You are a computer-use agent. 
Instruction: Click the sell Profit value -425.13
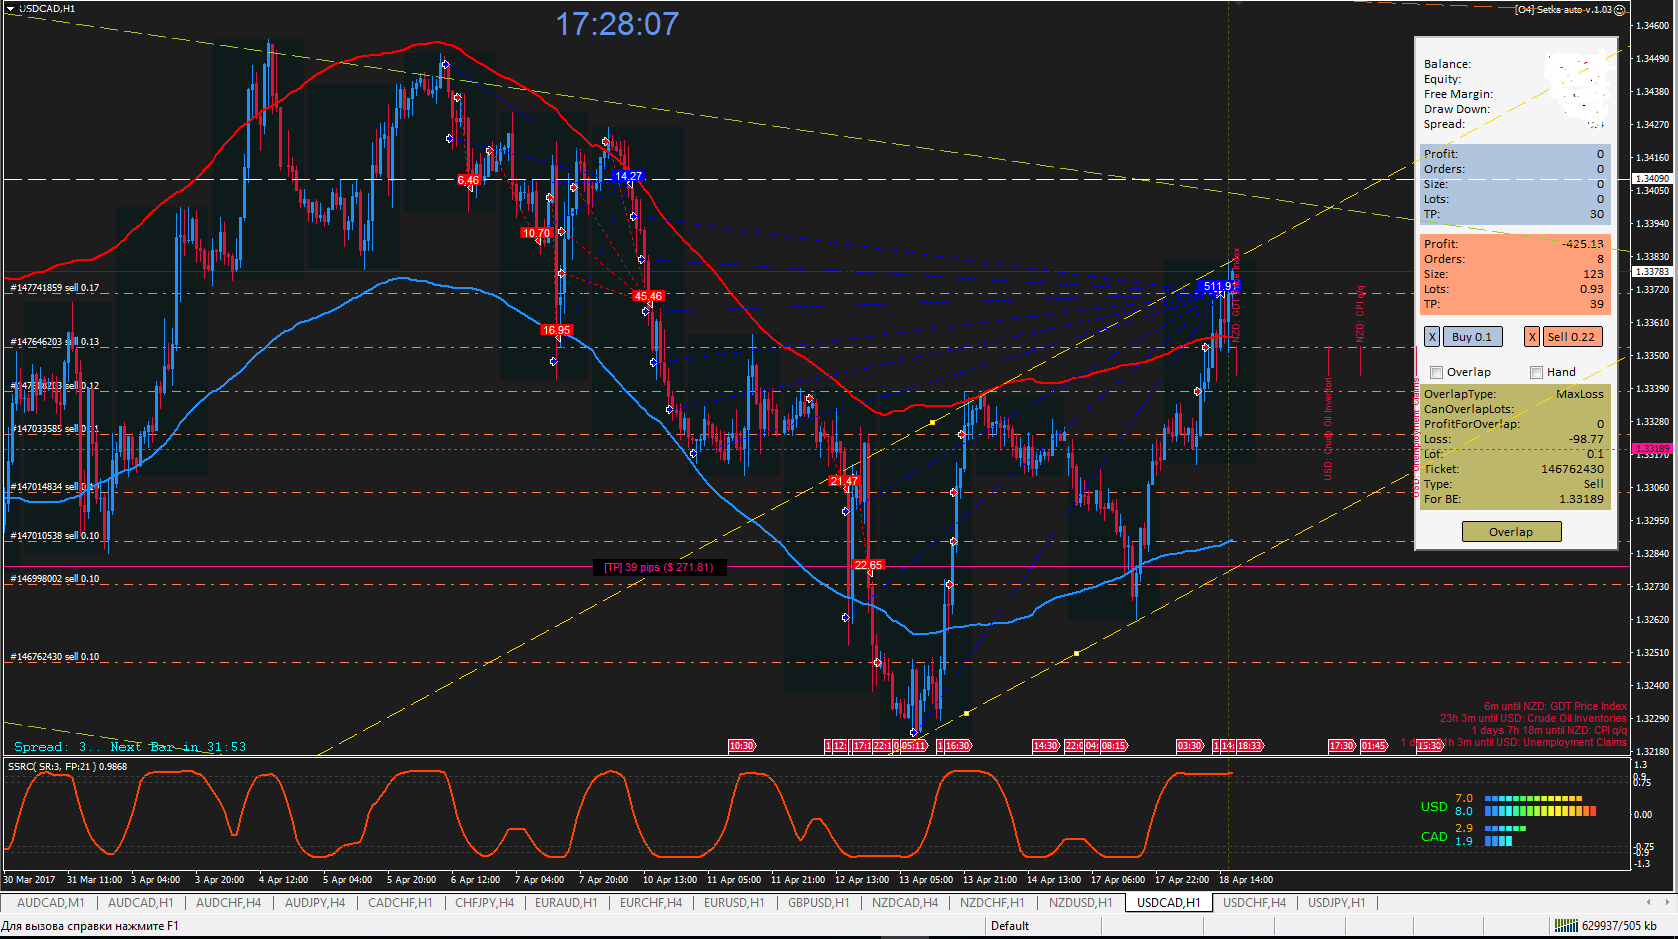[x=1583, y=244]
